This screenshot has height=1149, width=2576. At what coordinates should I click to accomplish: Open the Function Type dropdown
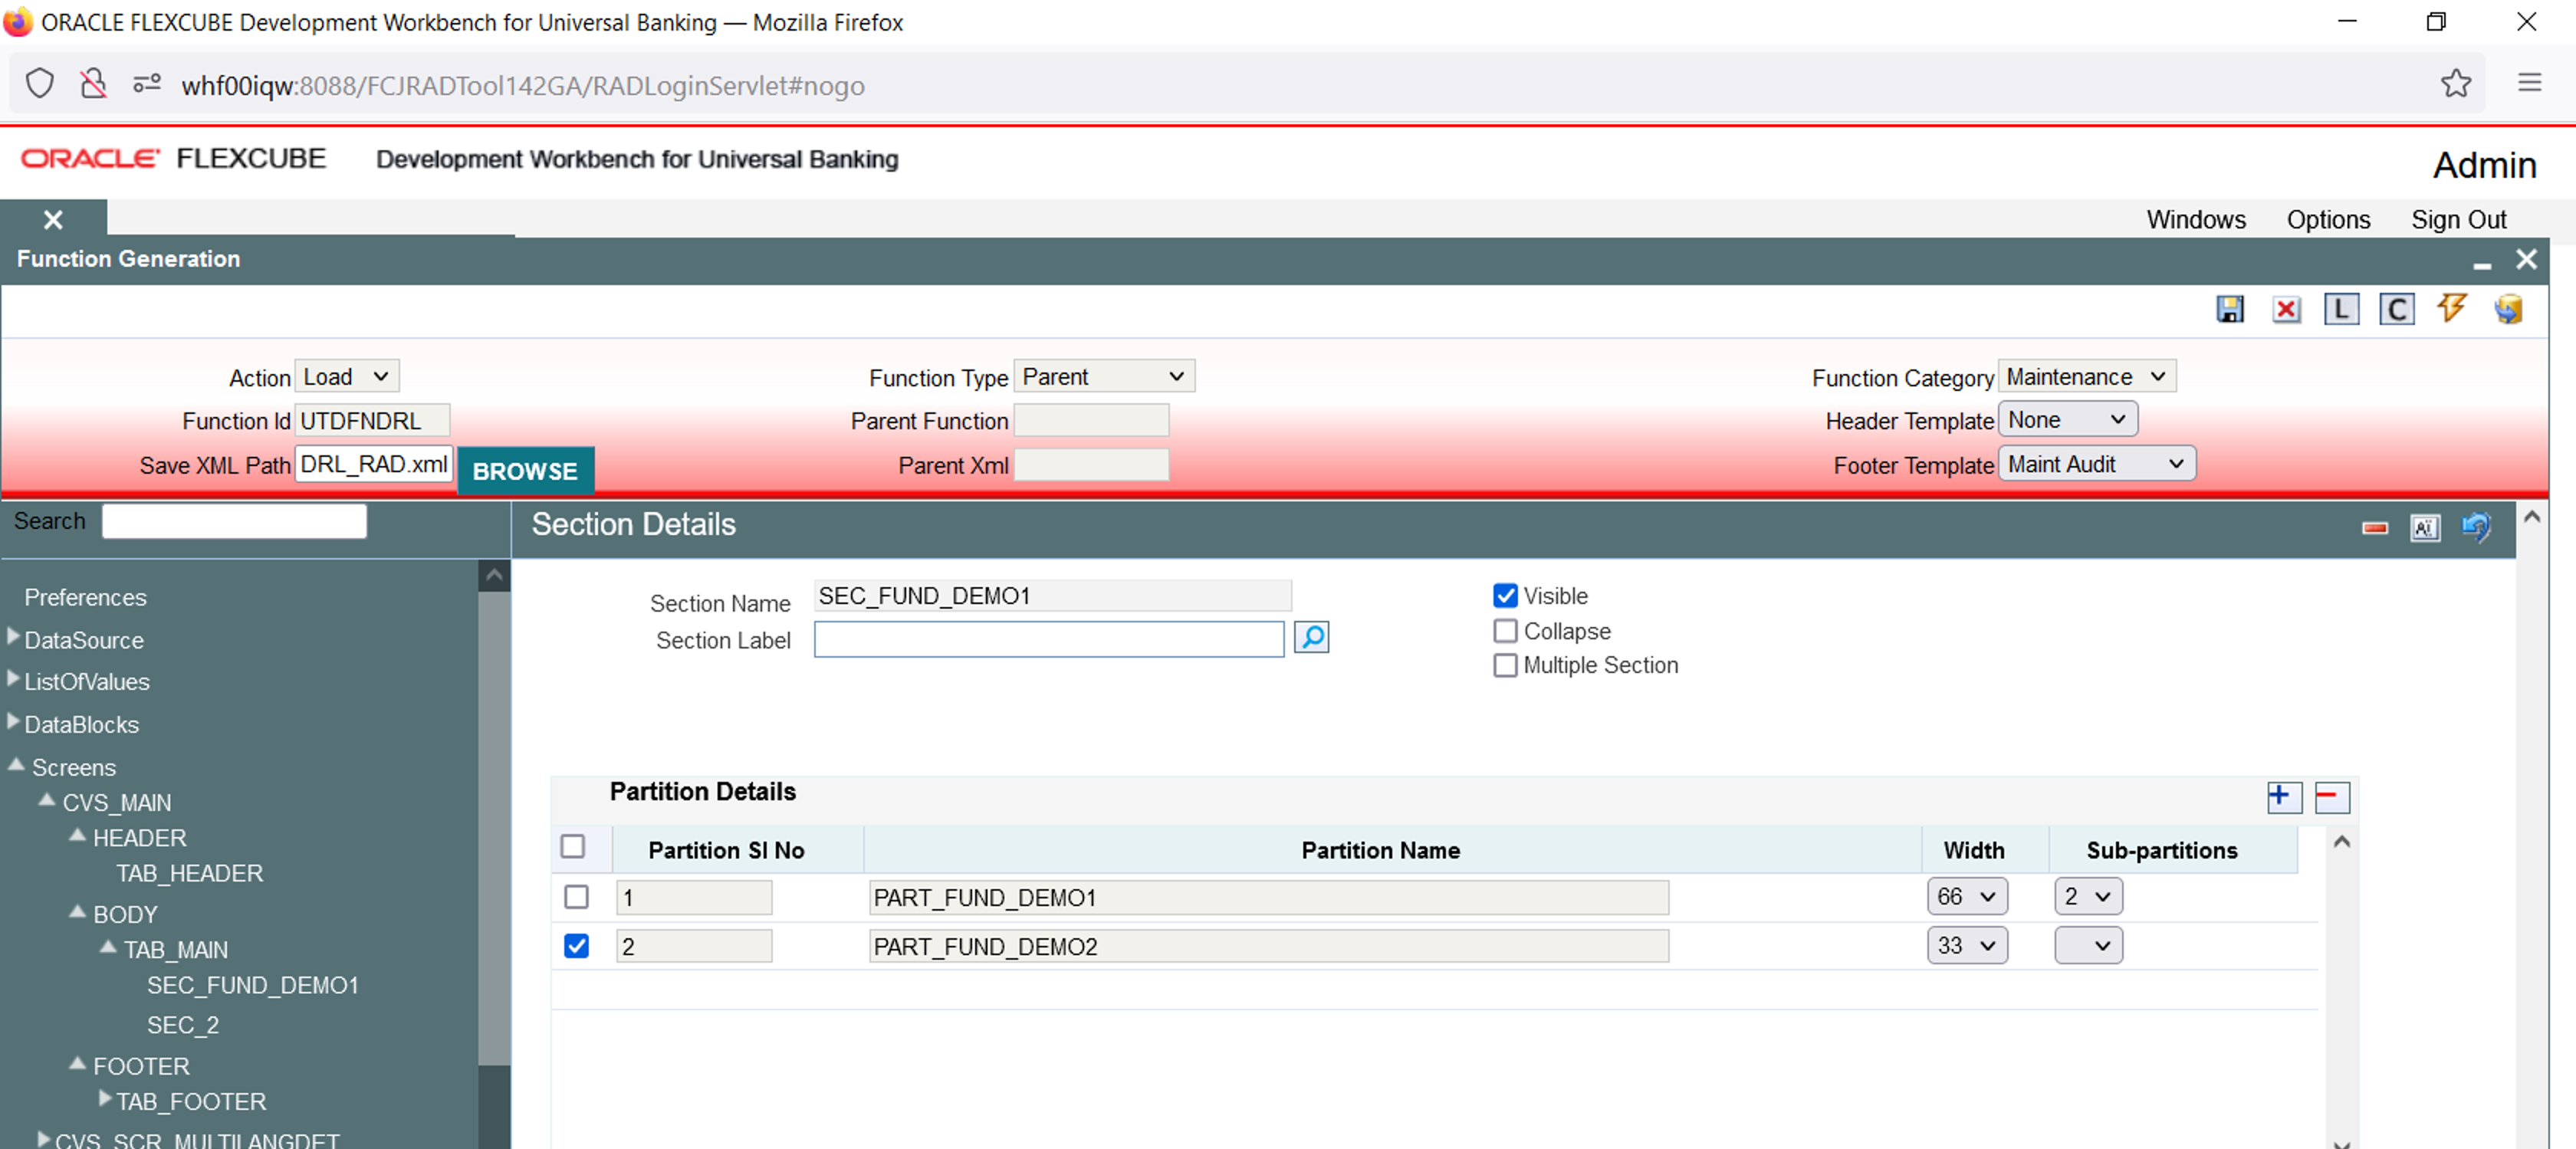[1103, 377]
